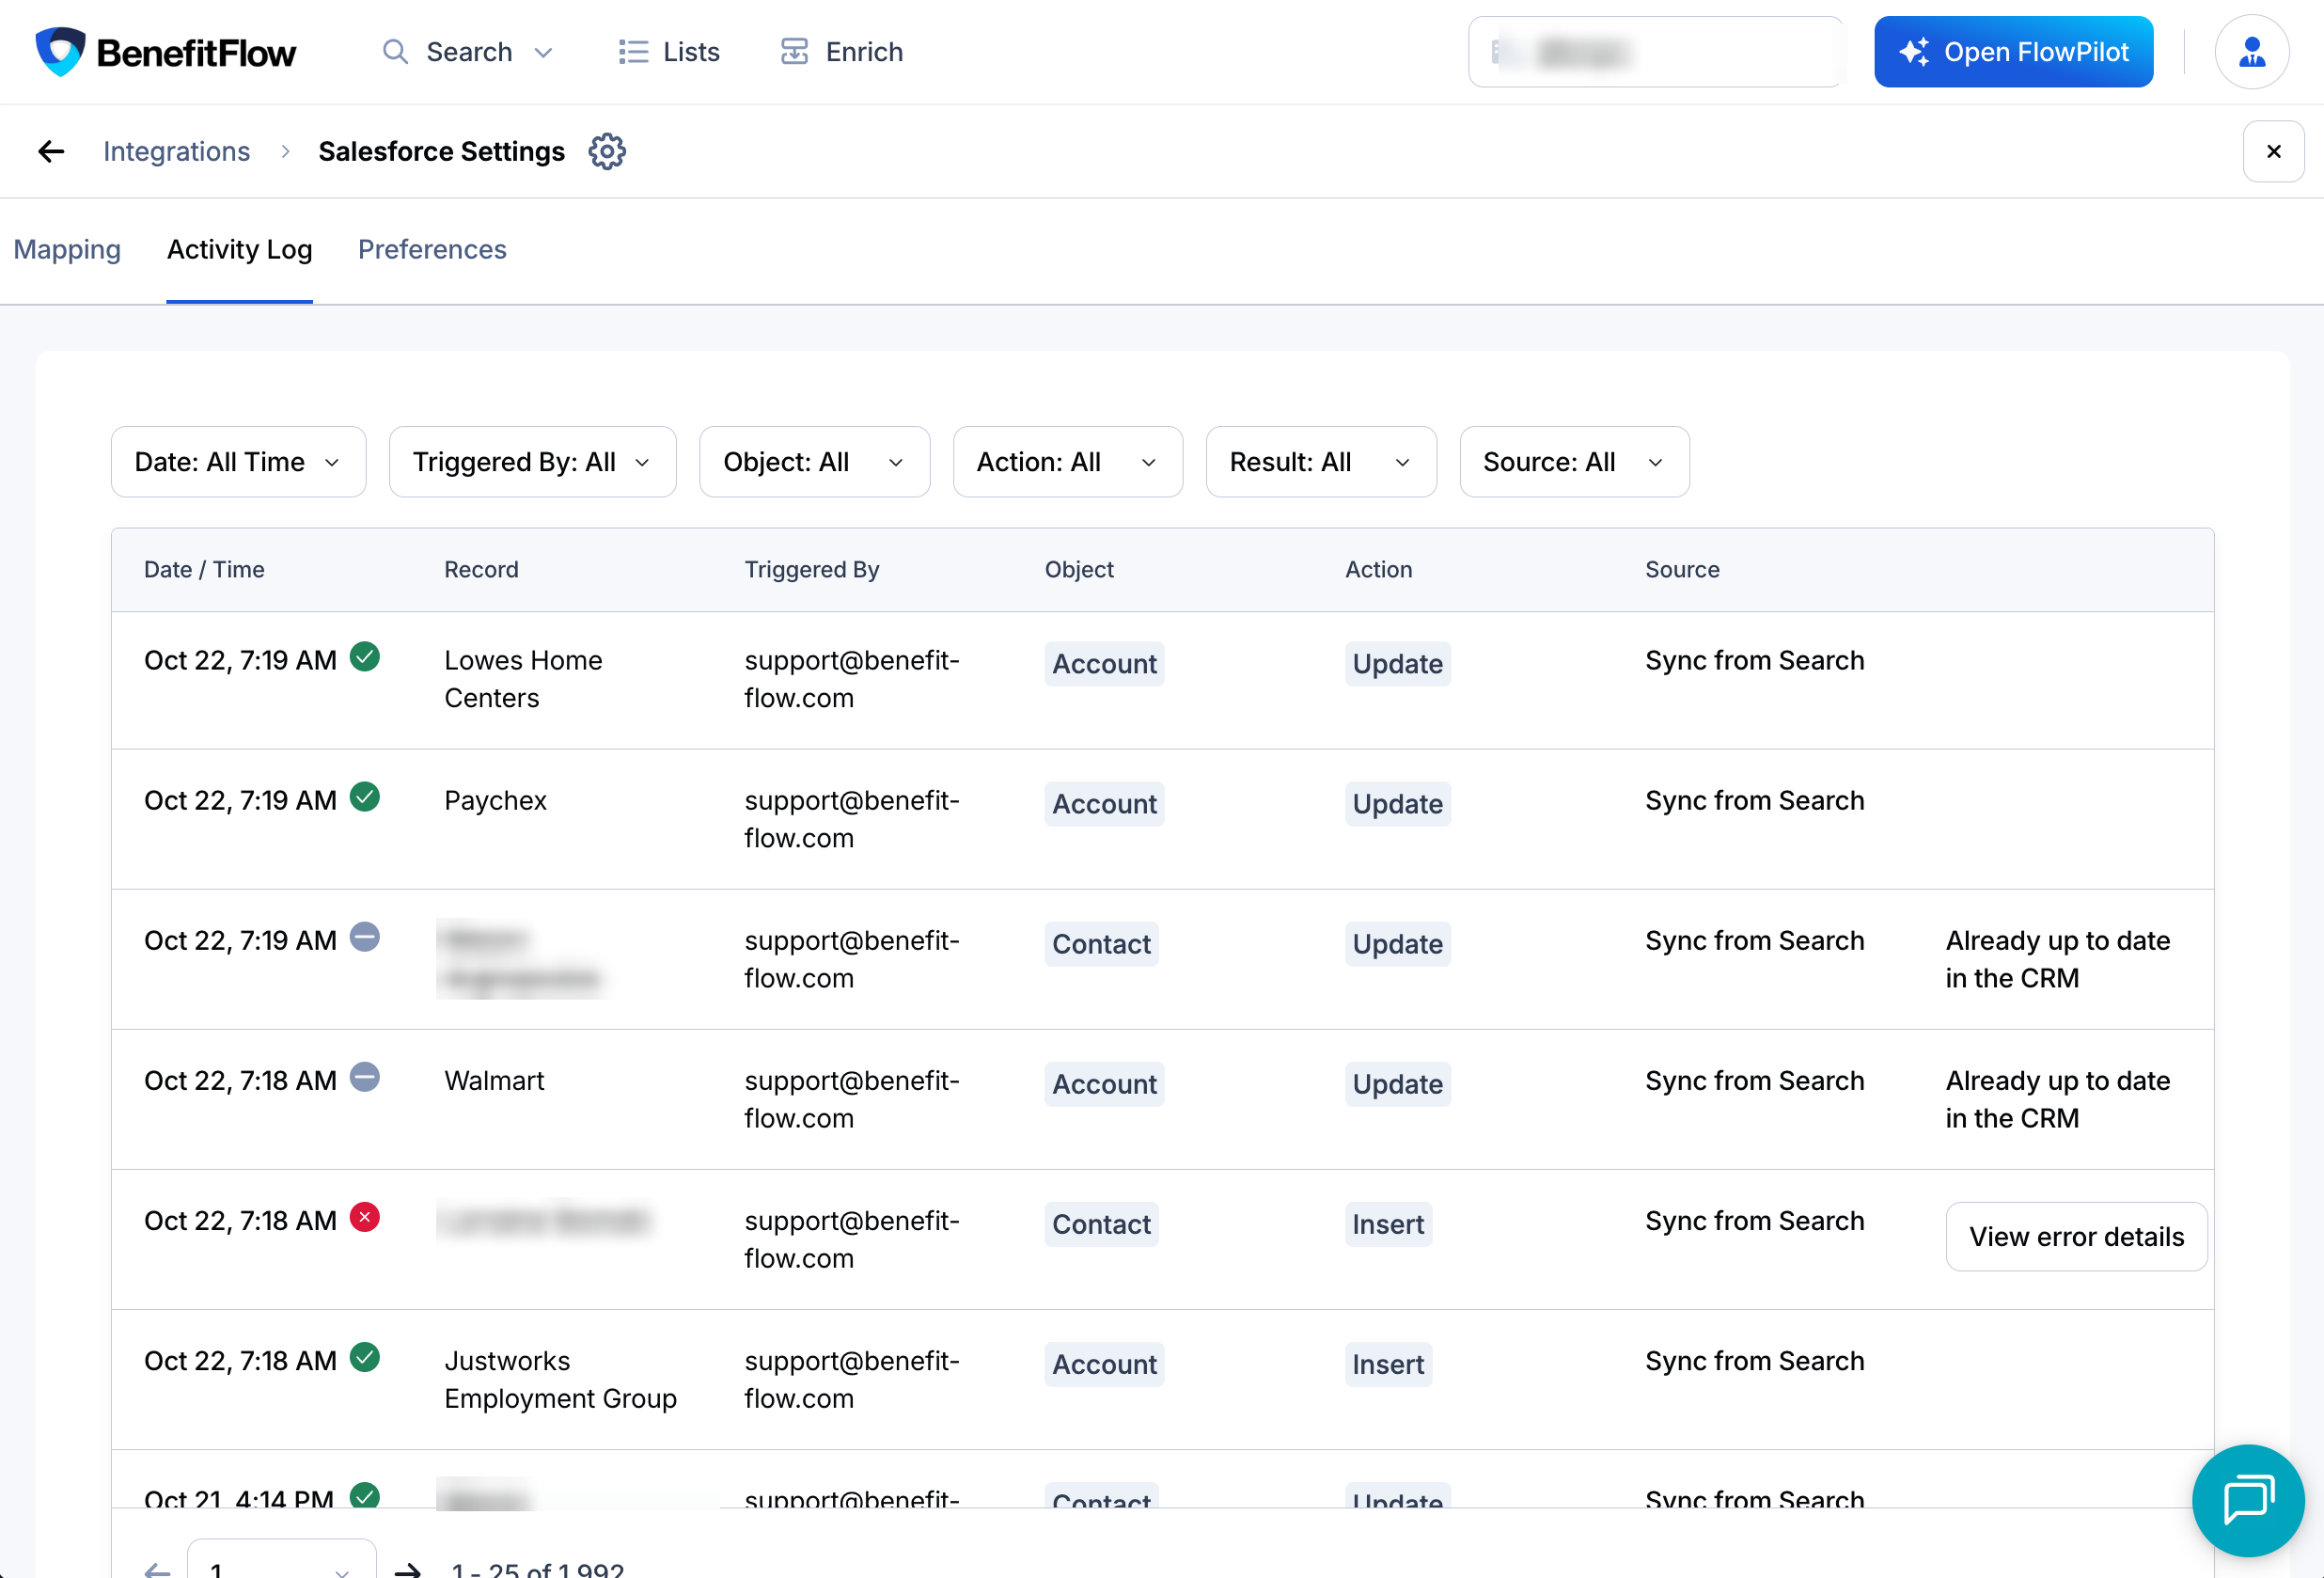Image resolution: width=2324 pixels, height=1578 pixels.
Task: Expand the Triggered By: All filter
Action: point(532,462)
